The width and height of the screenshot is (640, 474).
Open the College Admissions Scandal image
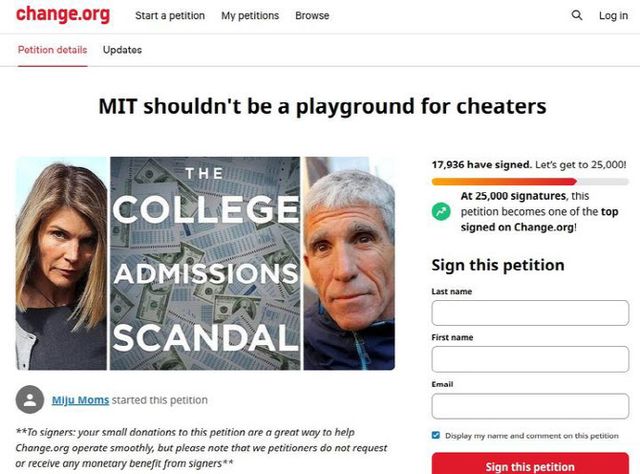pyautogui.click(x=205, y=263)
